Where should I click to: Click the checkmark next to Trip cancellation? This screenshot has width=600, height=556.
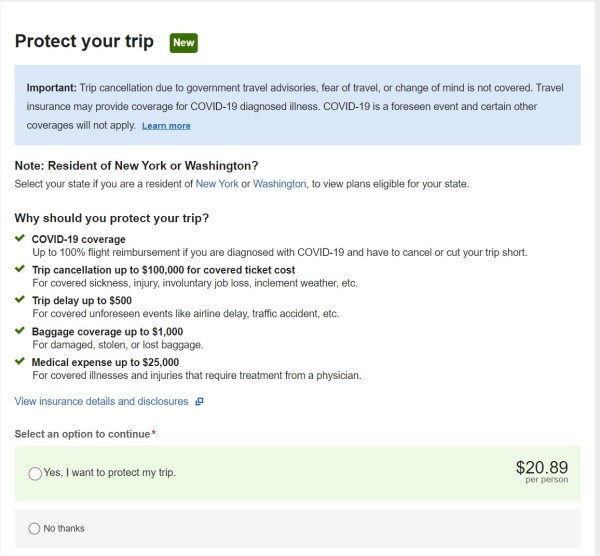coord(20,270)
